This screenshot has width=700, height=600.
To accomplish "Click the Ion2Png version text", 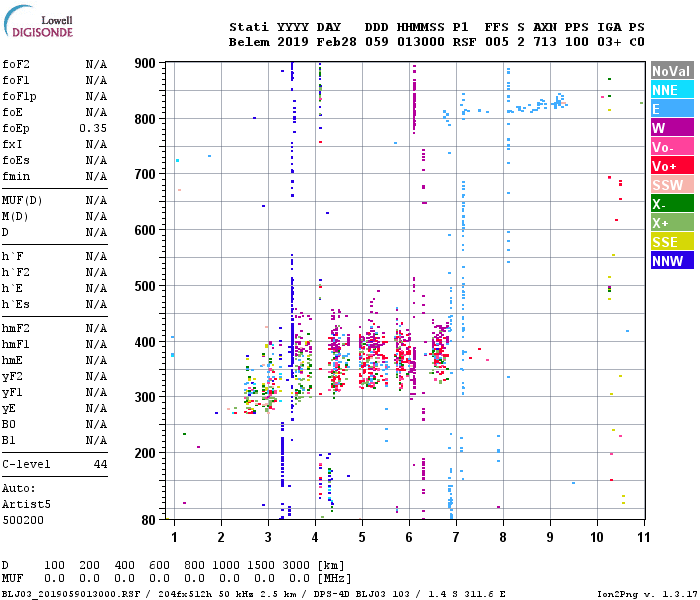I will 646,594.
